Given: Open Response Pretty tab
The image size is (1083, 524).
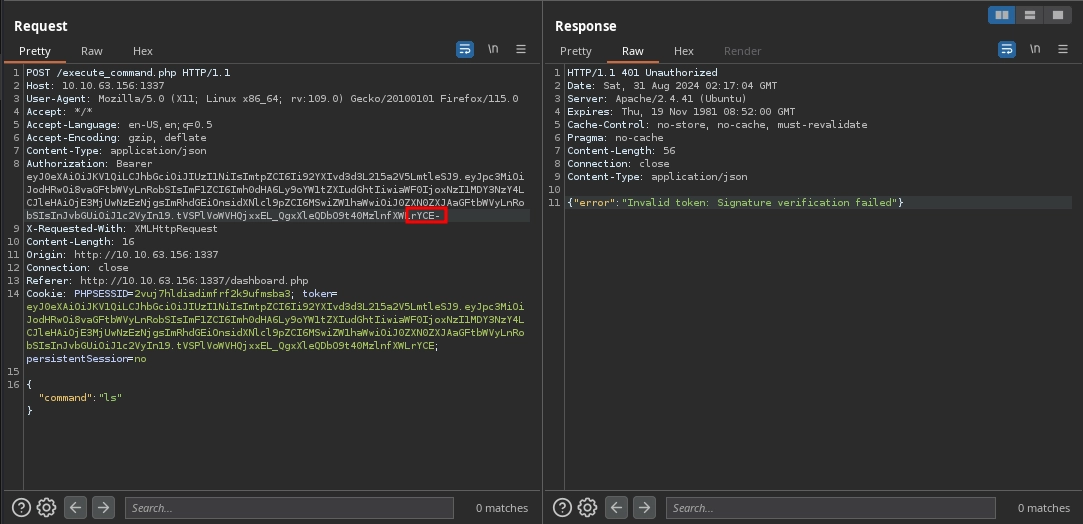Looking at the screenshot, I should 575,51.
